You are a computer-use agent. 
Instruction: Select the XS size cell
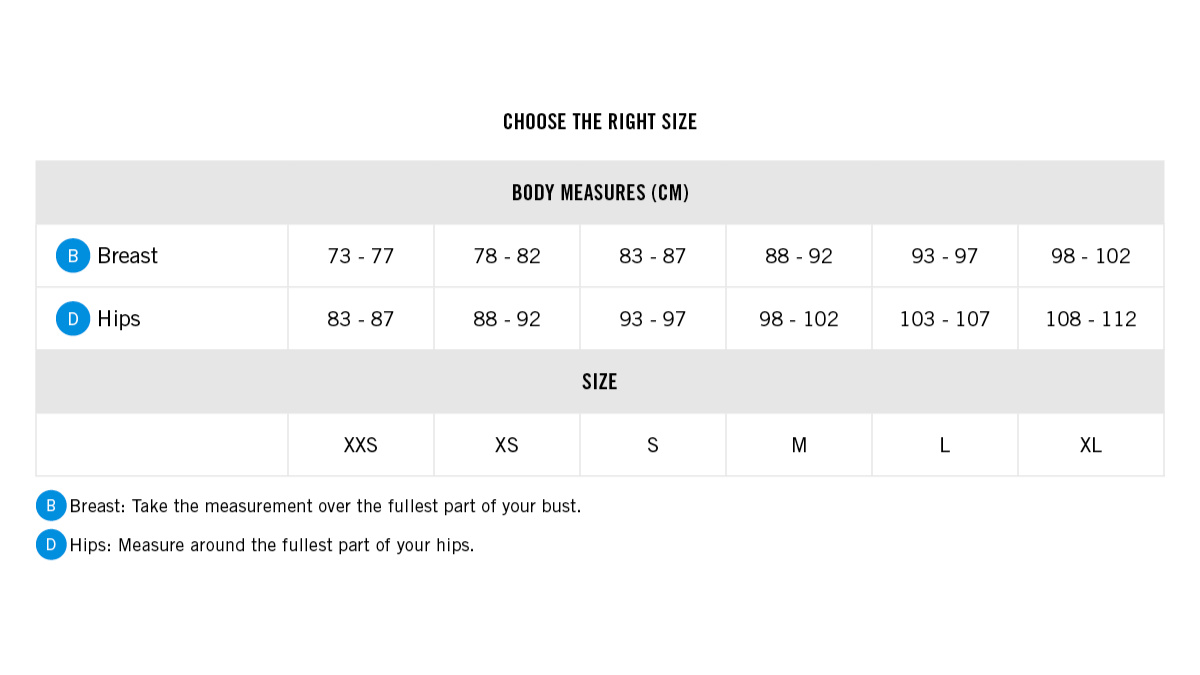pyautogui.click(x=507, y=445)
